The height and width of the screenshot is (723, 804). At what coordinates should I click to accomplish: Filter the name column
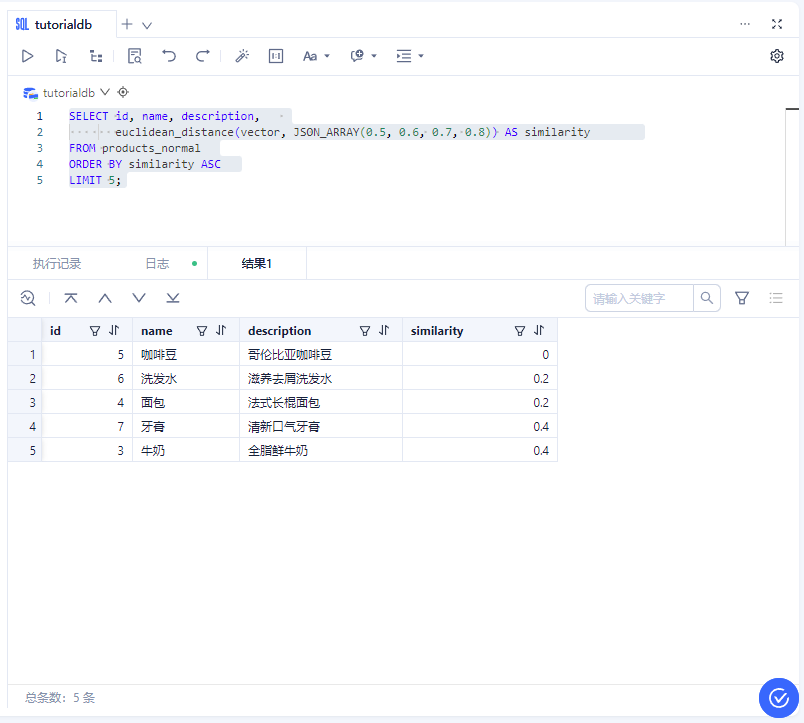pos(202,331)
